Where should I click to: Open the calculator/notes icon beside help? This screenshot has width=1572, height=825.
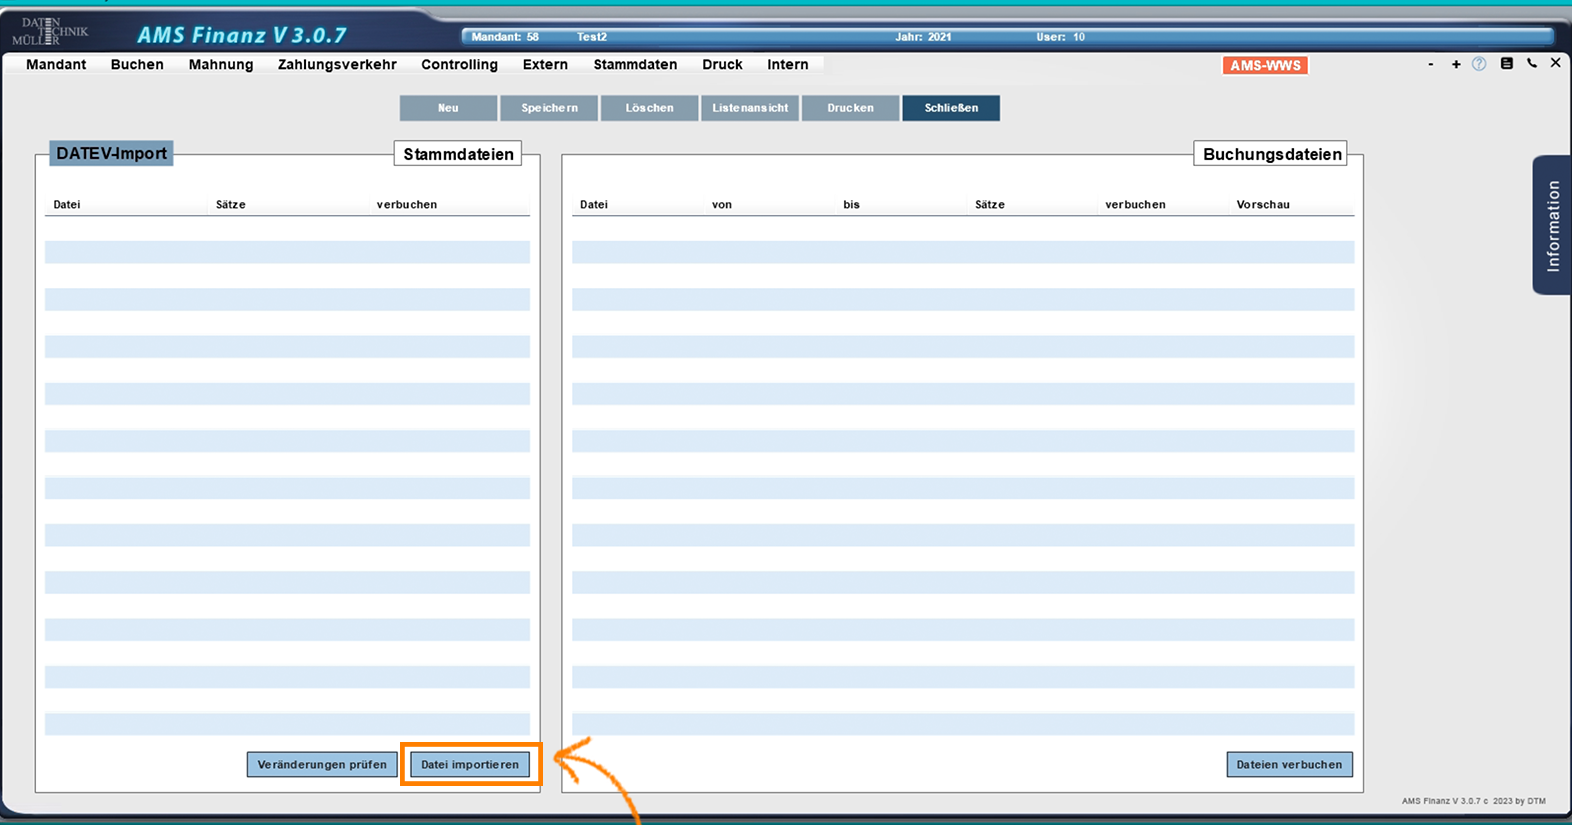[x=1506, y=64]
